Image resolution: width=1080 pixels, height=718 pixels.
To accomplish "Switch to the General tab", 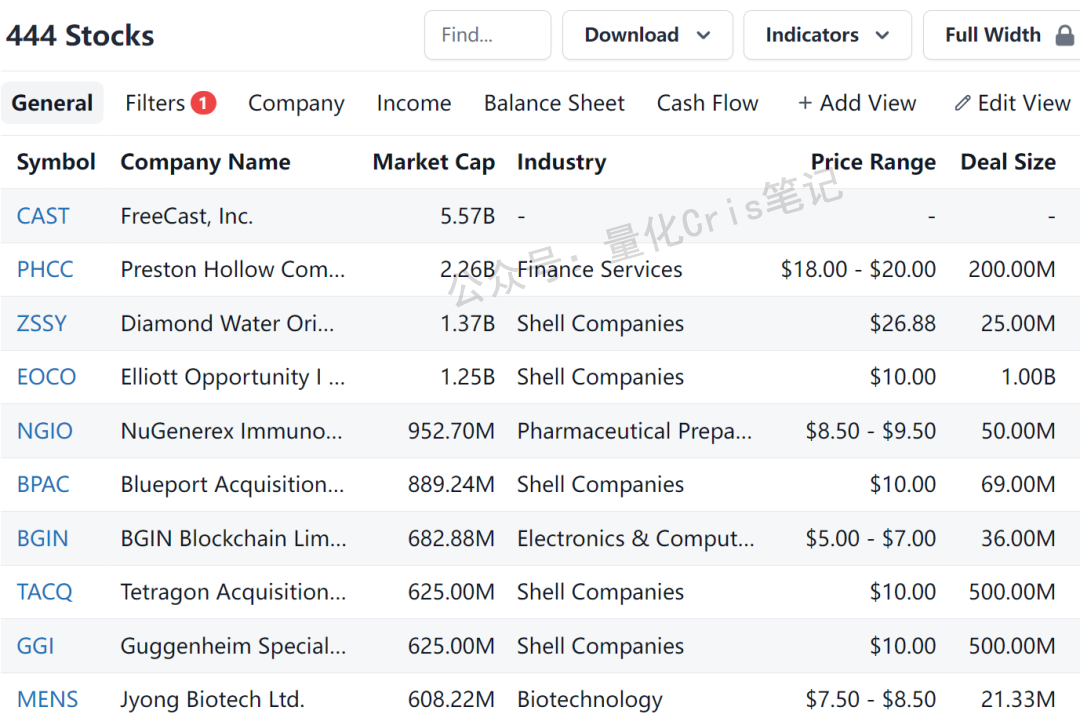I will (x=52, y=103).
